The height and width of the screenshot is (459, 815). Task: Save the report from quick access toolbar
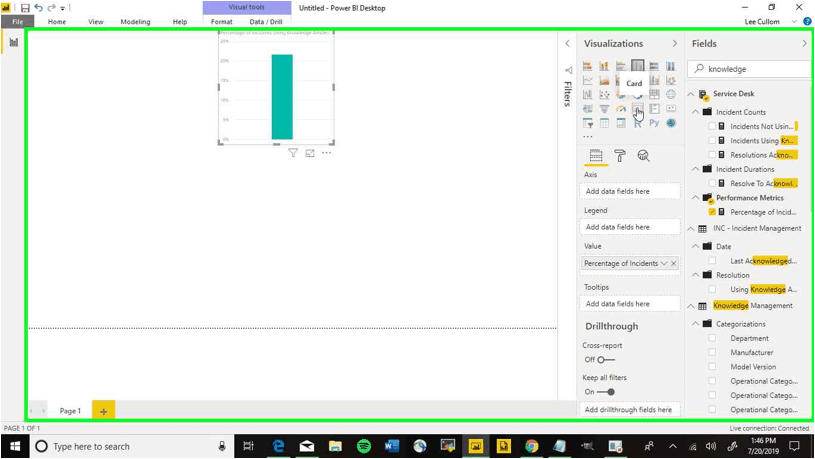[x=25, y=8]
